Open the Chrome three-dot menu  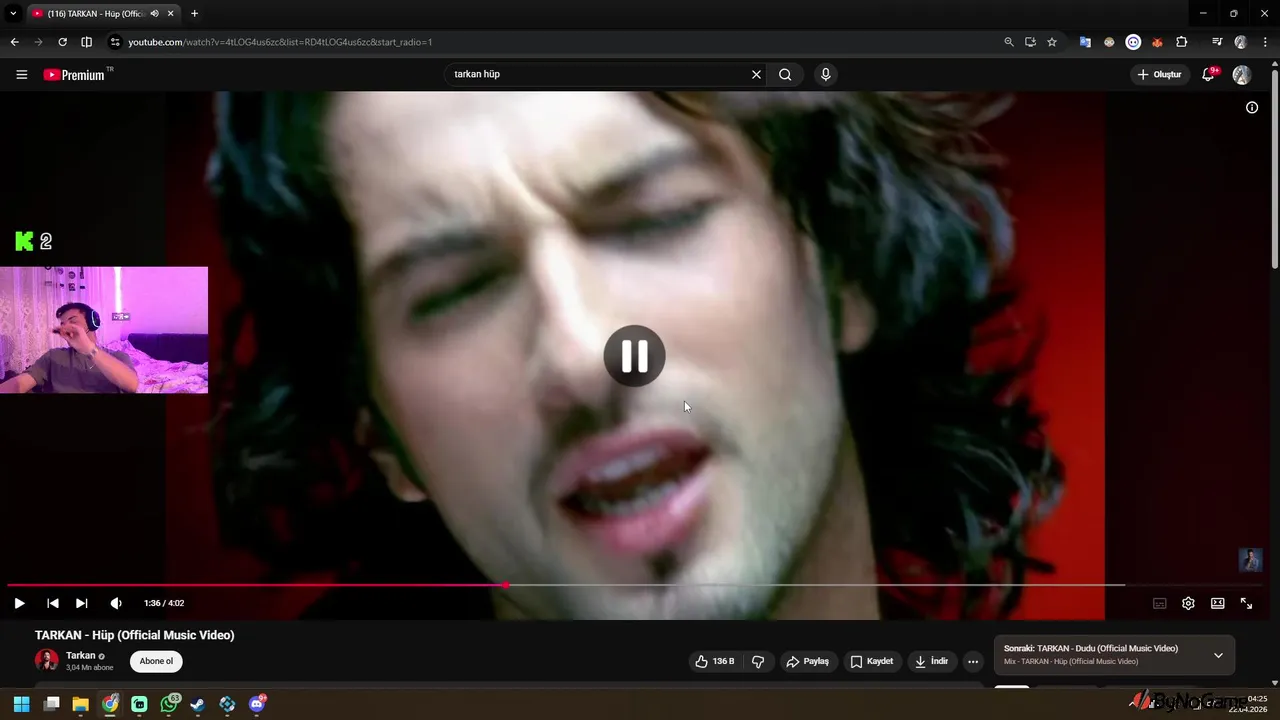tap(1265, 42)
